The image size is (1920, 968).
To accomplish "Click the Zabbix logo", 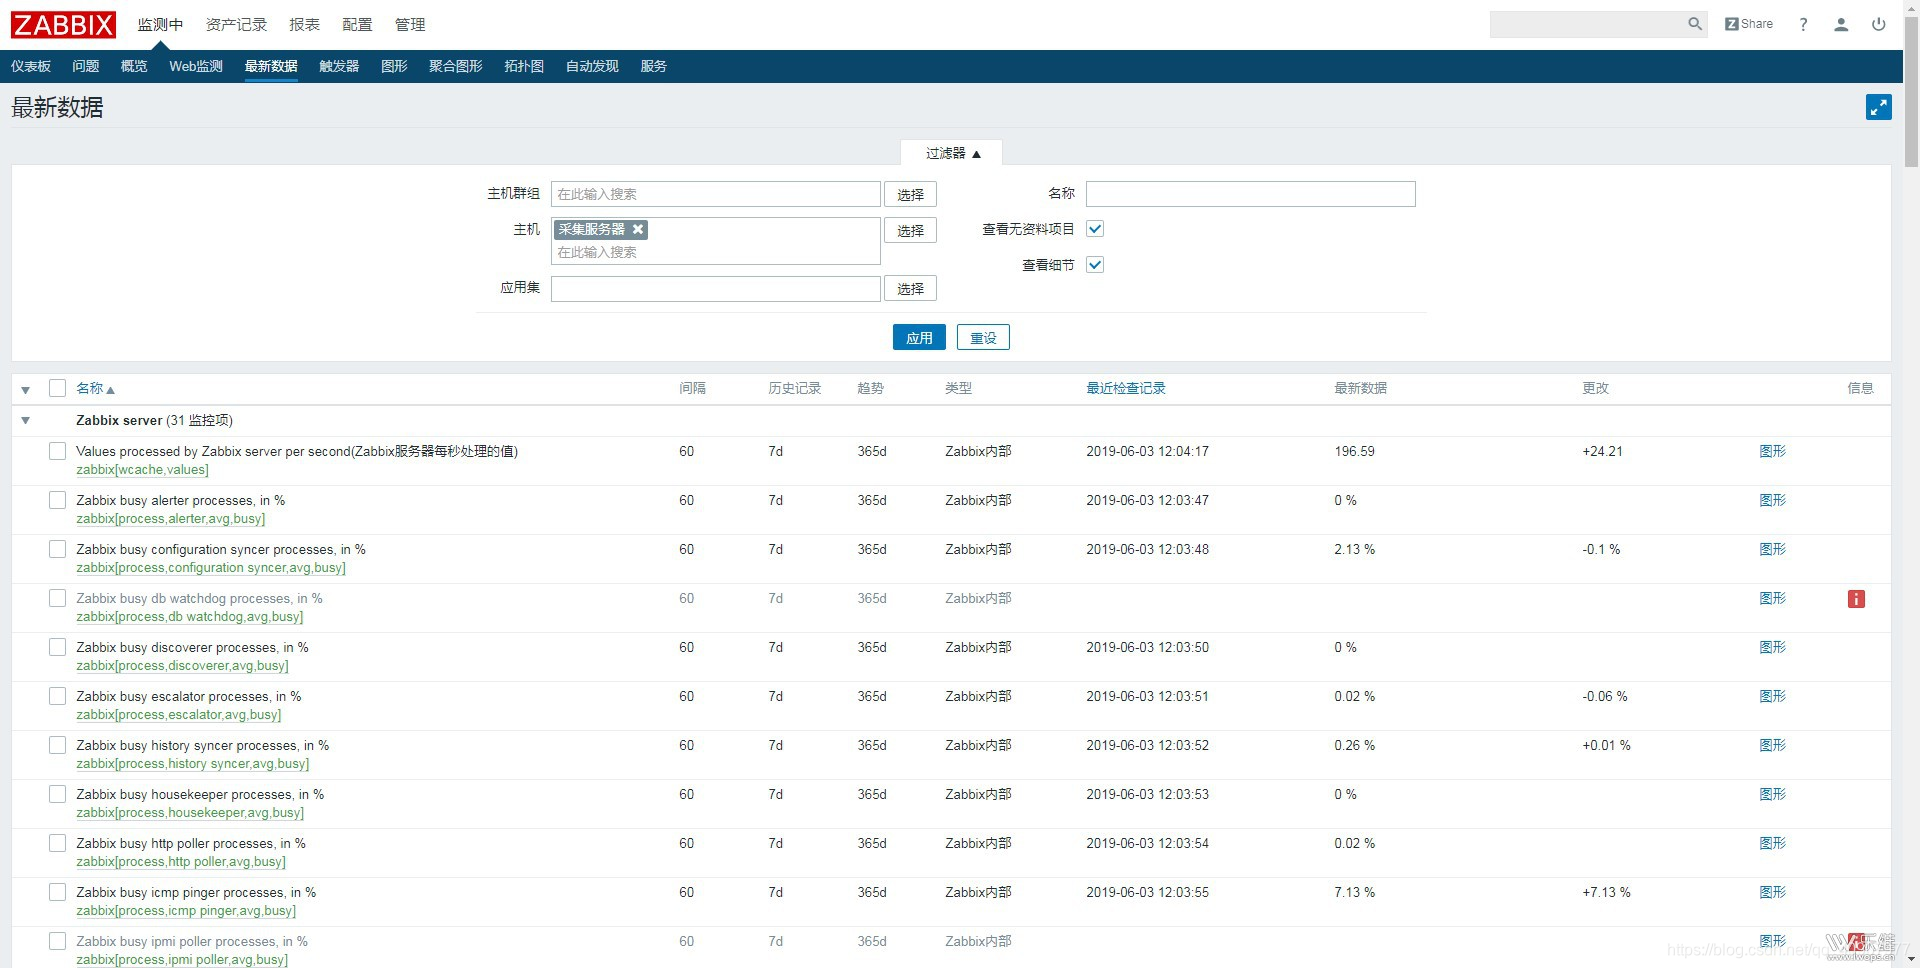I will [x=63, y=24].
